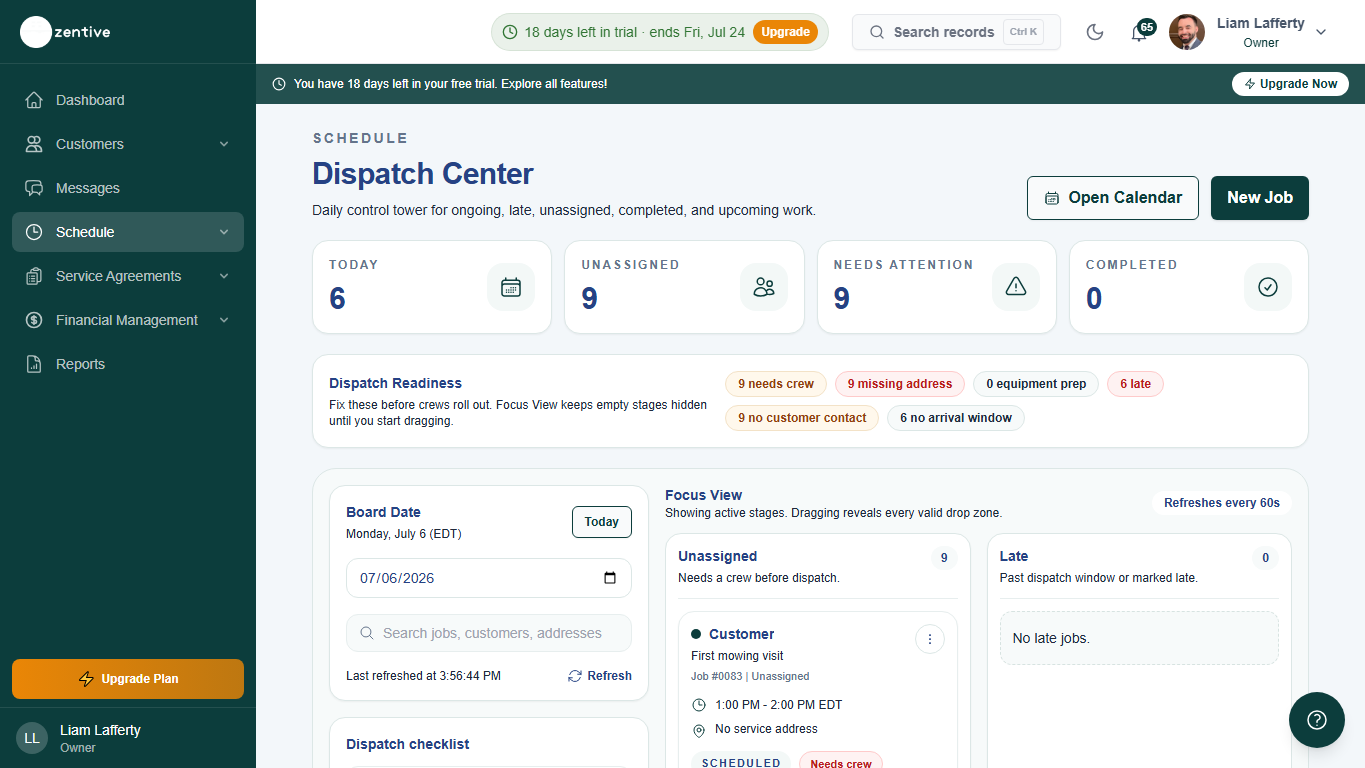Click the location pin icon on job card
The image size is (1365, 768).
point(699,730)
